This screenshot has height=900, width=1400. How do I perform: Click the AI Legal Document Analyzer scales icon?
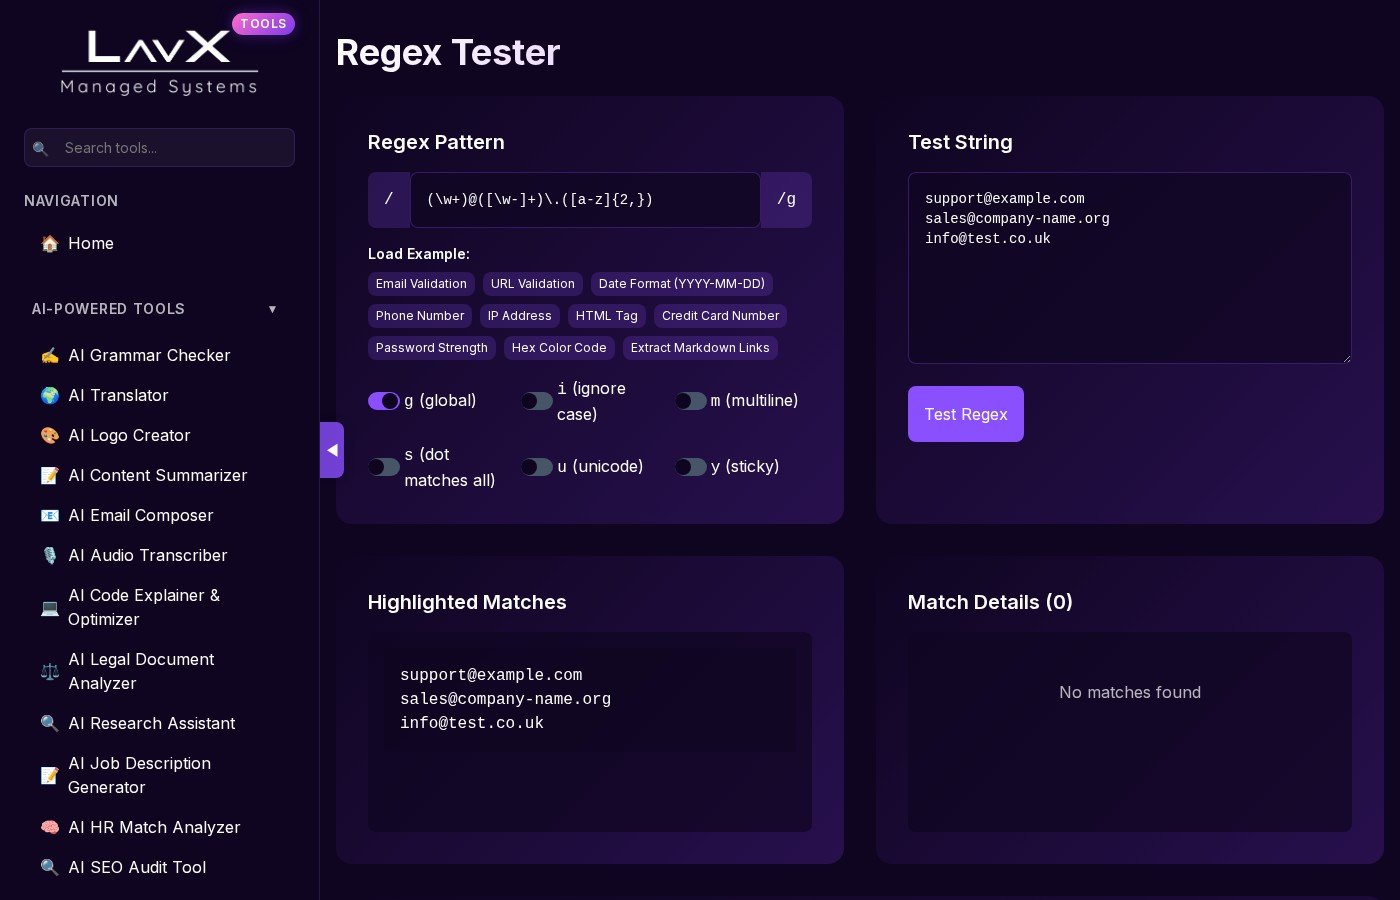(49, 672)
